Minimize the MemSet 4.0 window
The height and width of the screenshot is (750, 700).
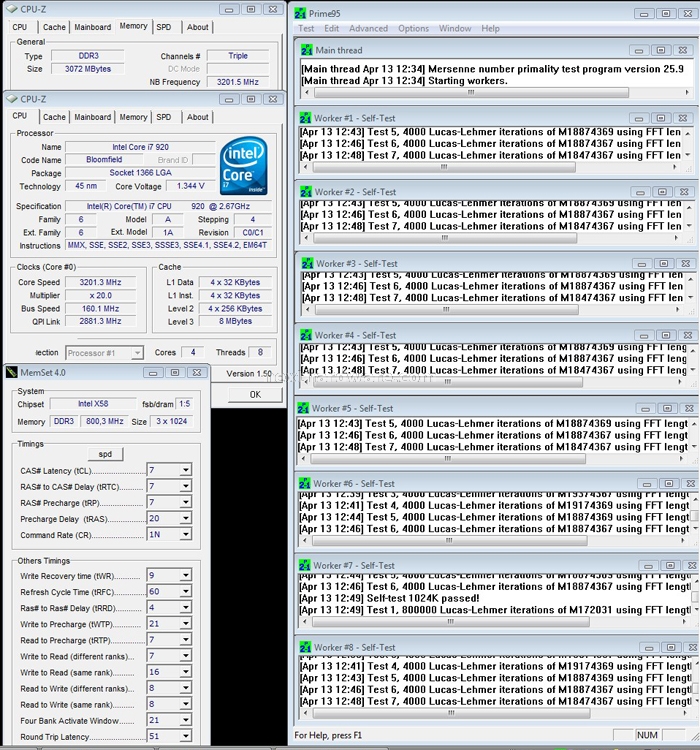(x=153, y=373)
